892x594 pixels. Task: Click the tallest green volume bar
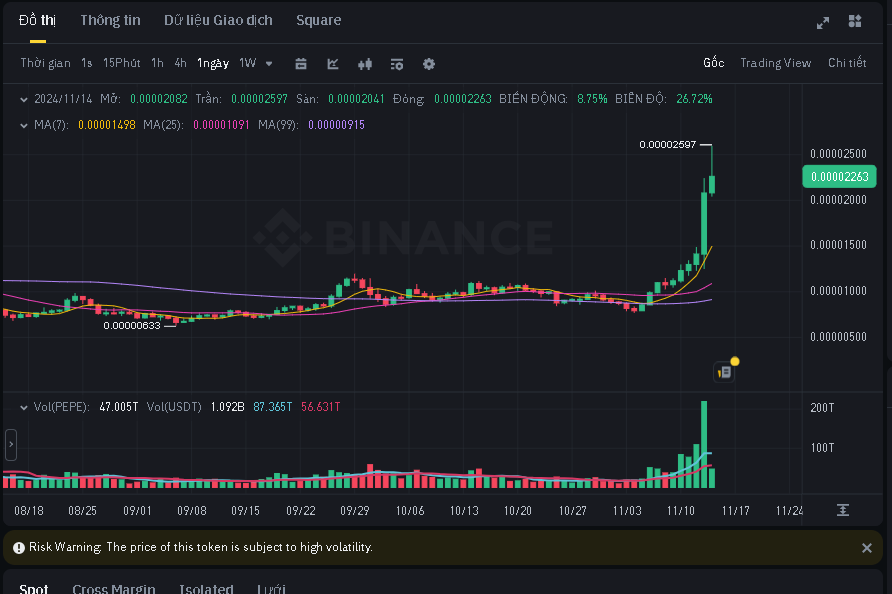[704, 444]
